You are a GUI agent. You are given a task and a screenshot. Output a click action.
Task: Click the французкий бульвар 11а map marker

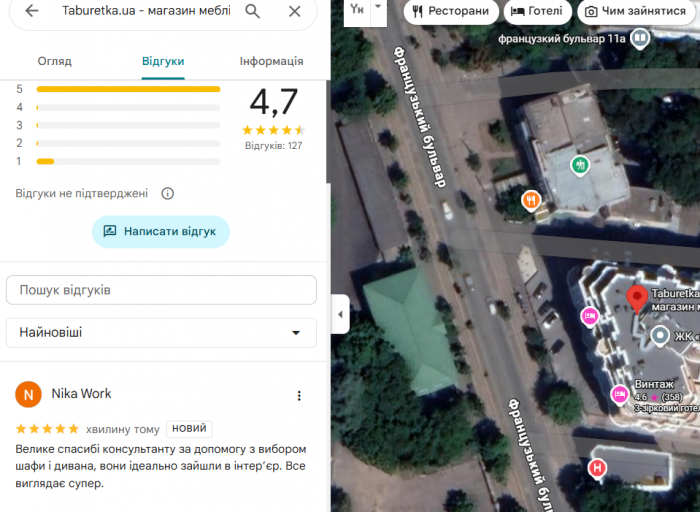(640, 39)
